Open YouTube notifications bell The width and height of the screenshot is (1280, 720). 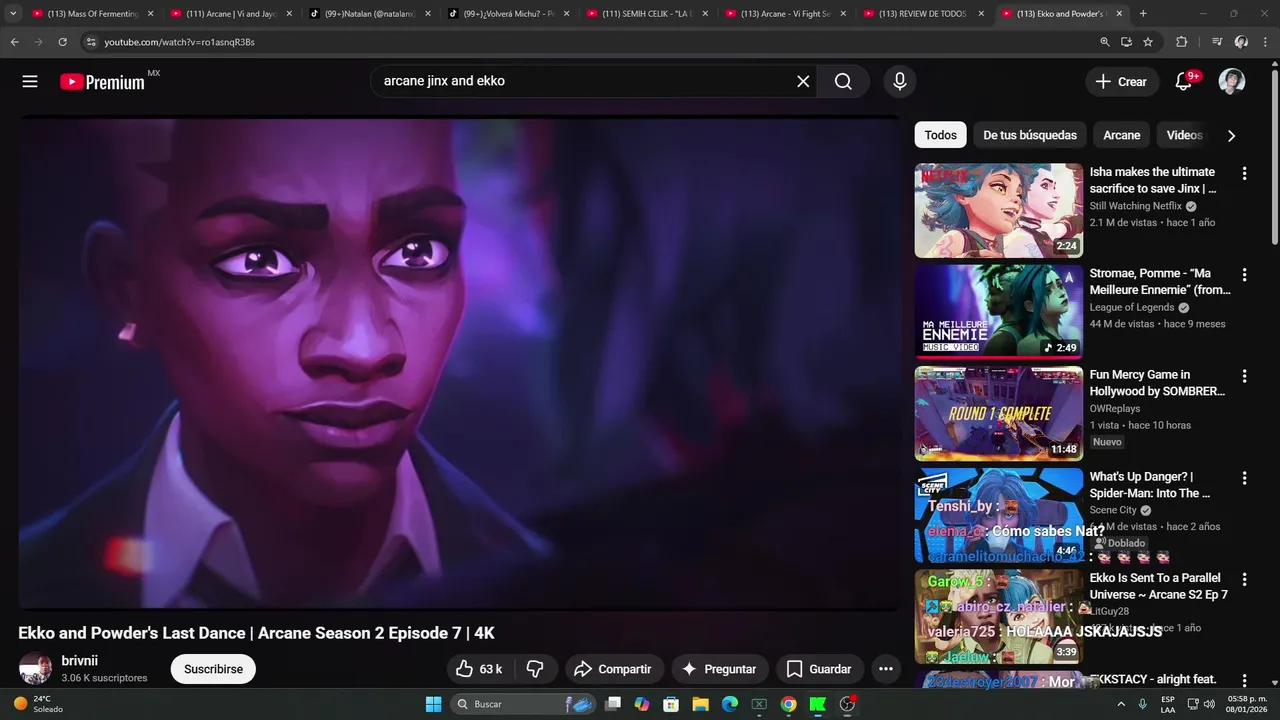(1184, 82)
